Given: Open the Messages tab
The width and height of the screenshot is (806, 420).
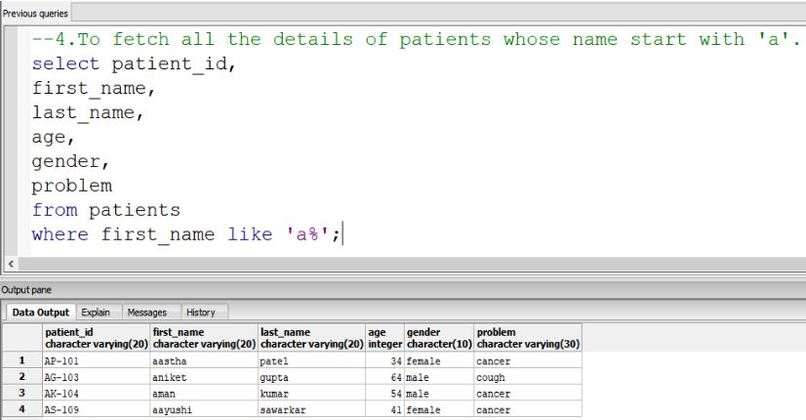Looking at the screenshot, I should coord(147,312).
